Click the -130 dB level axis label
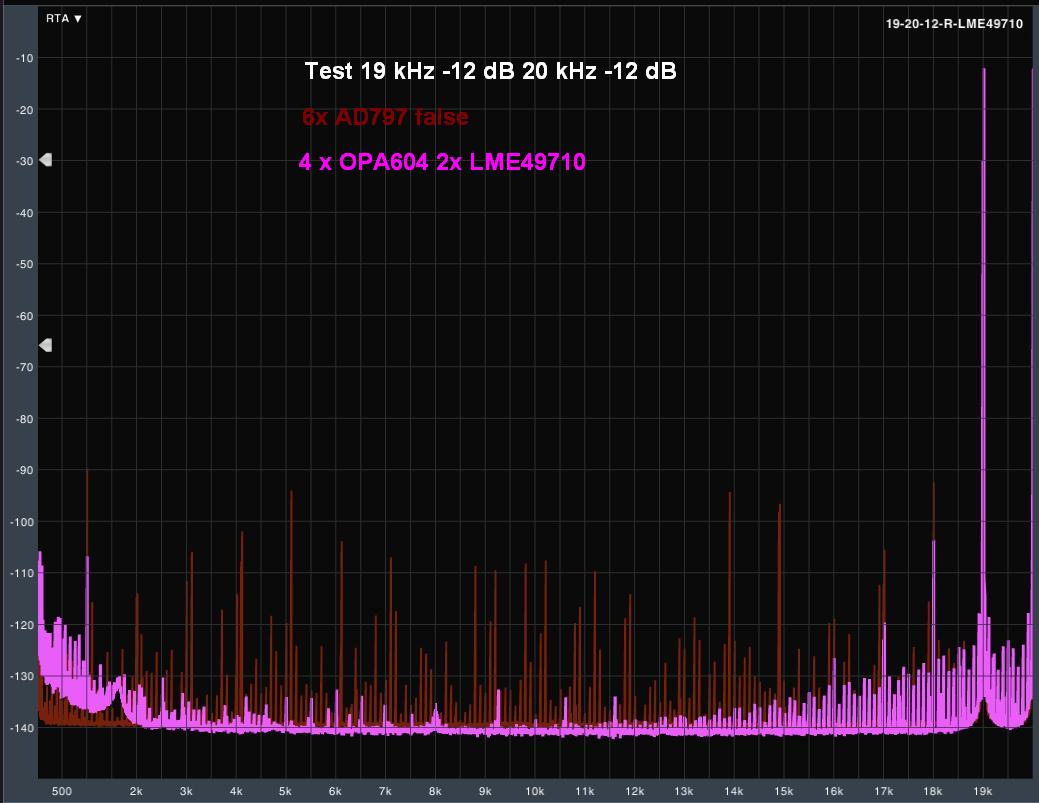The width and height of the screenshot is (1039, 803). [23, 676]
